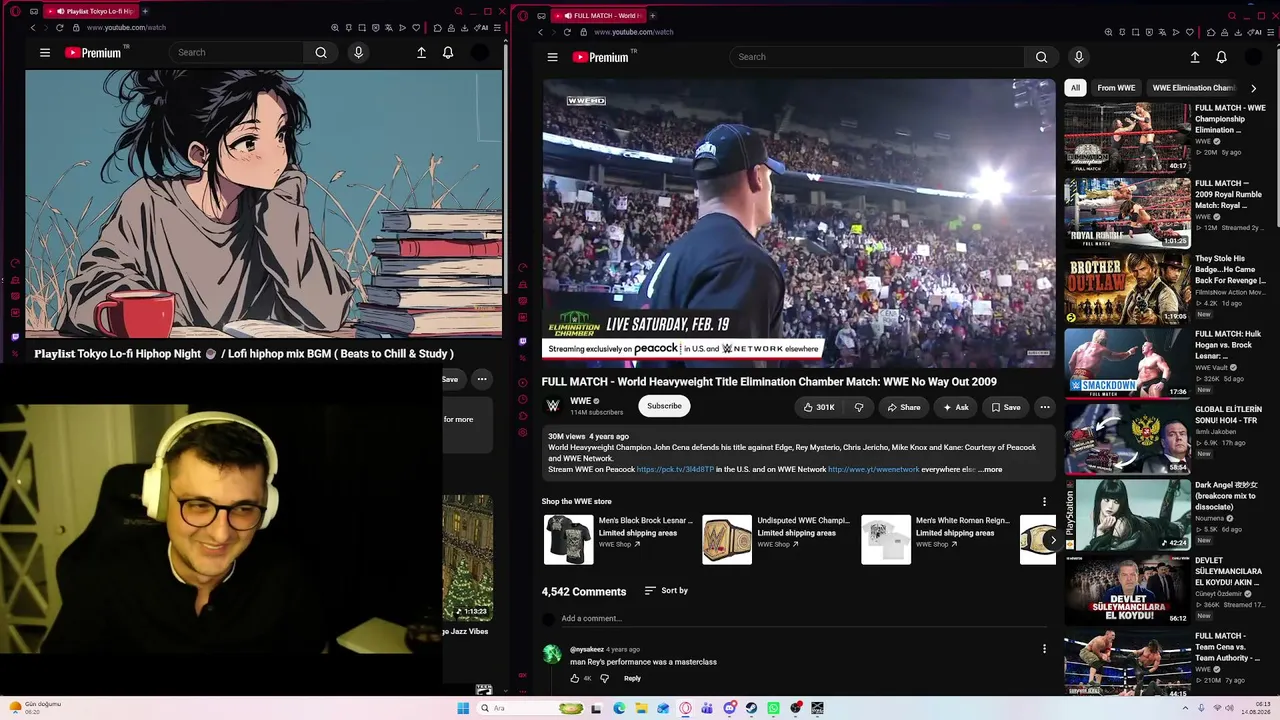The width and height of the screenshot is (1280, 720).
Task: Open WhatsApp from the taskbar
Action: point(773,708)
